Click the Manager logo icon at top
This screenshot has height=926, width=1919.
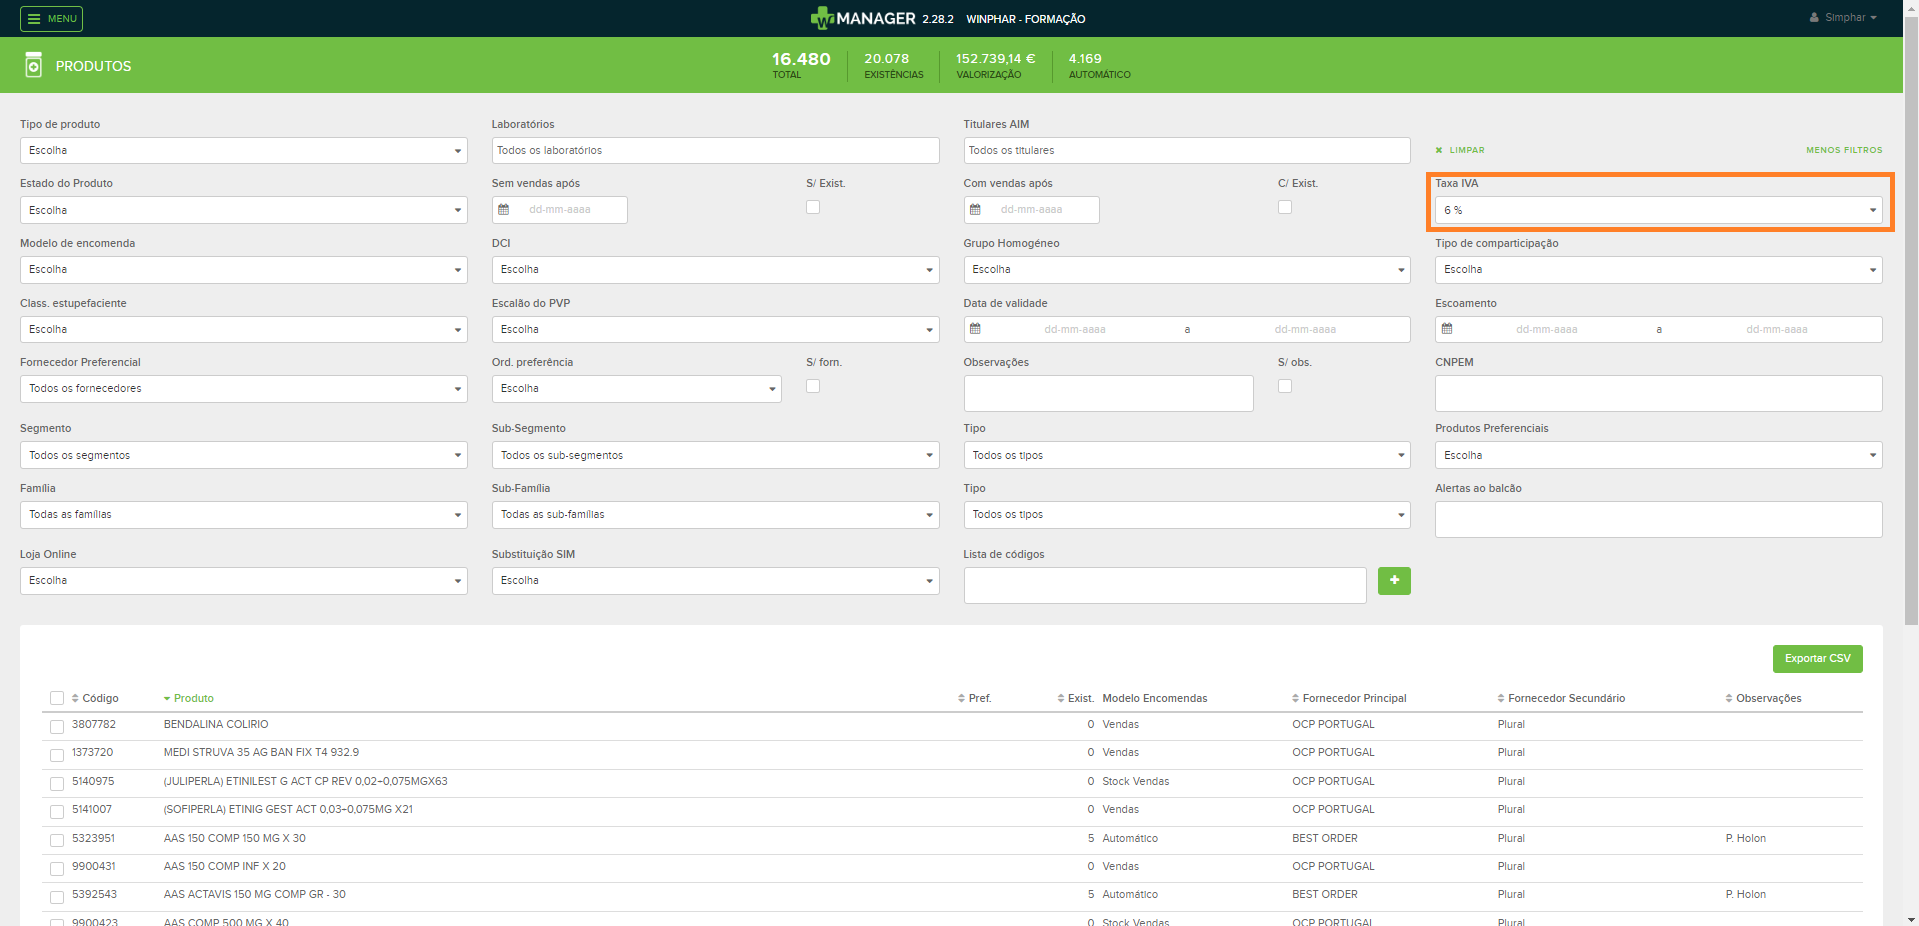(x=822, y=18)
